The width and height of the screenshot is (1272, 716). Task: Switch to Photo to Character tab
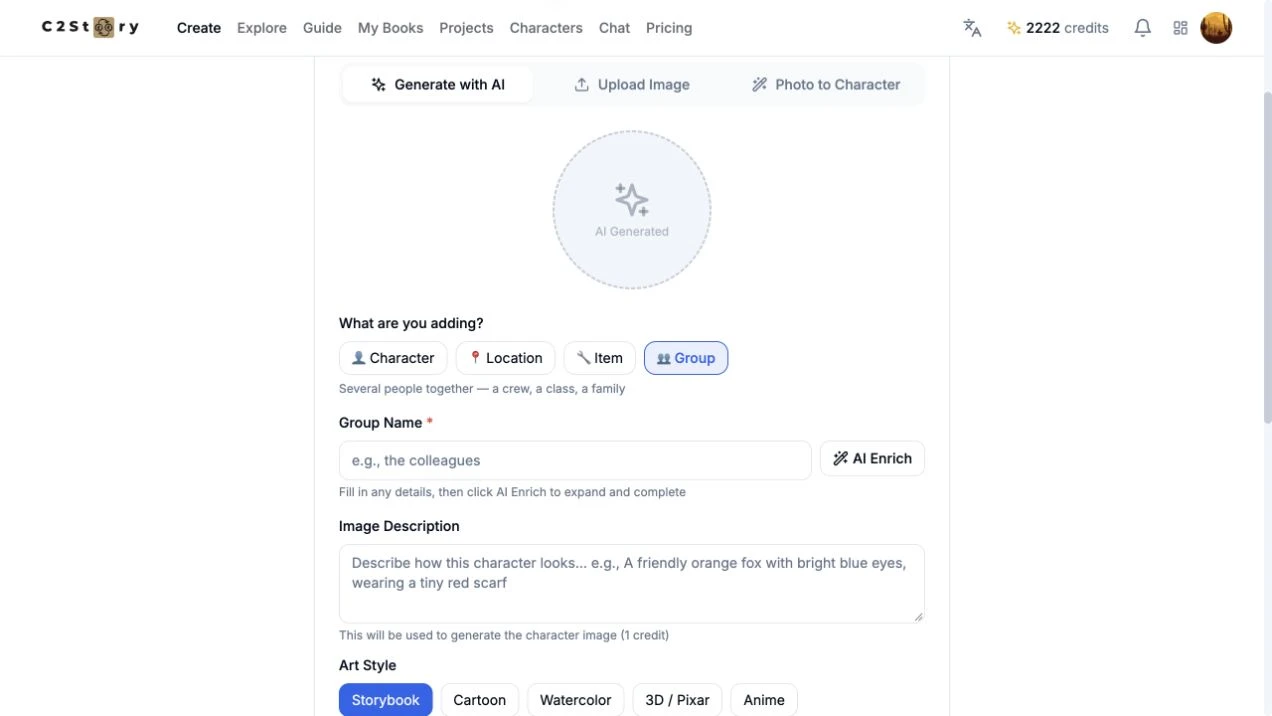click(826, 85)
